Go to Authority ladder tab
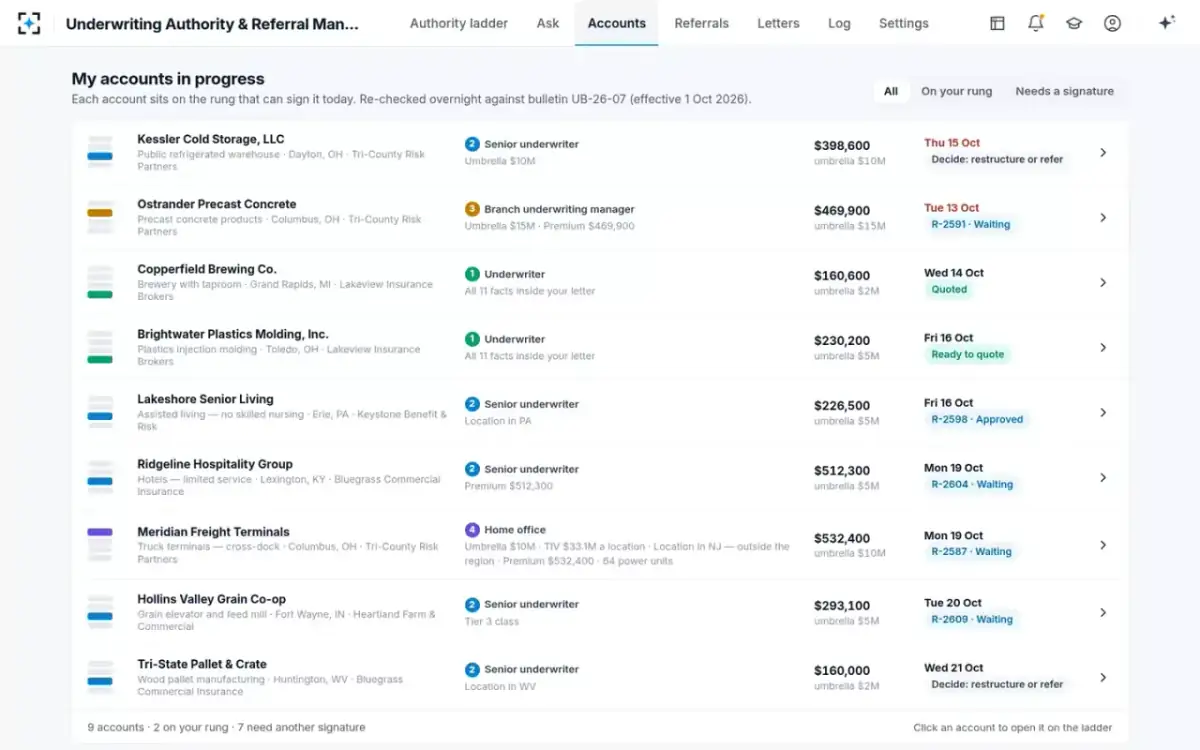1200x750 pixels. pos(459,23)
